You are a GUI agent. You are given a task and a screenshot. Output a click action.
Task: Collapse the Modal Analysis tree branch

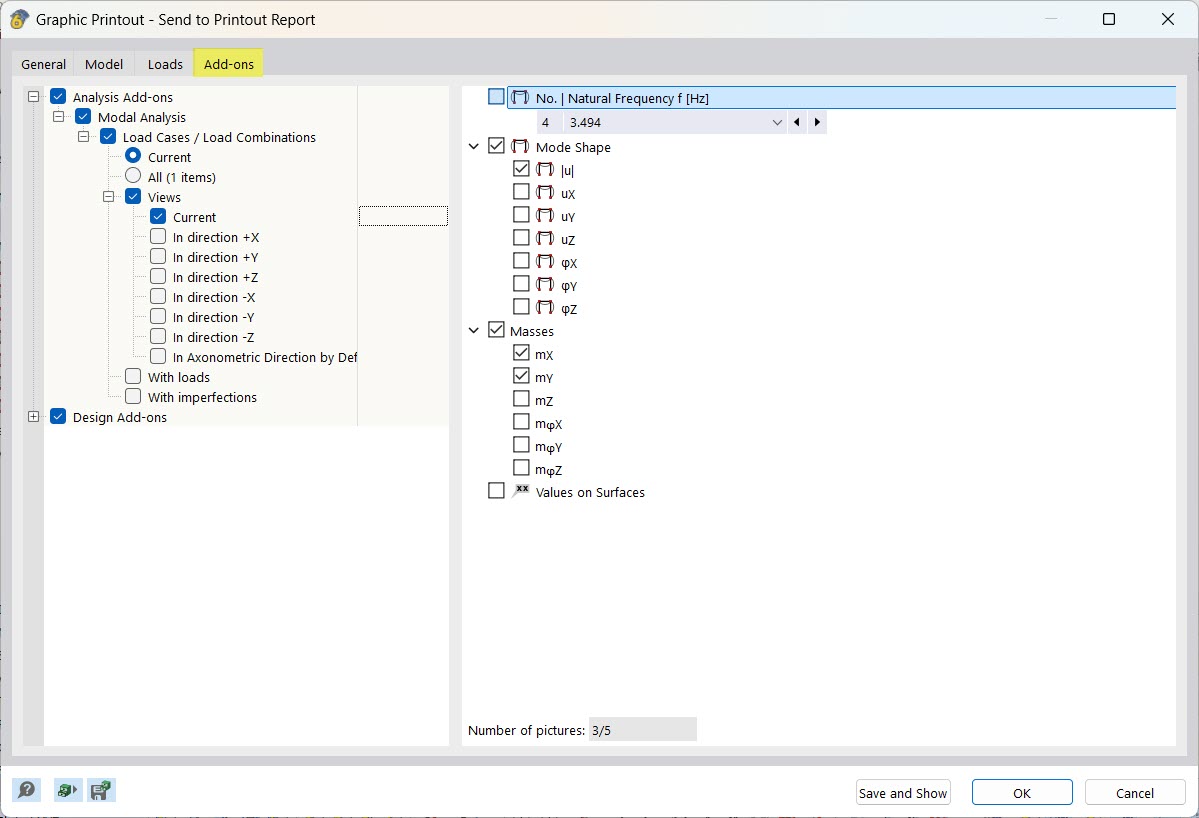point(57,116)
